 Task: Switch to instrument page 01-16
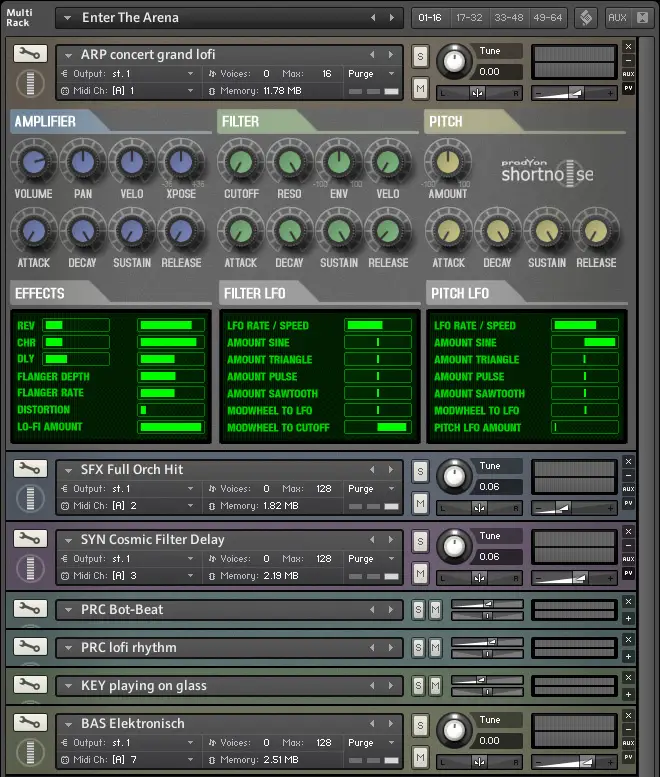430,18
